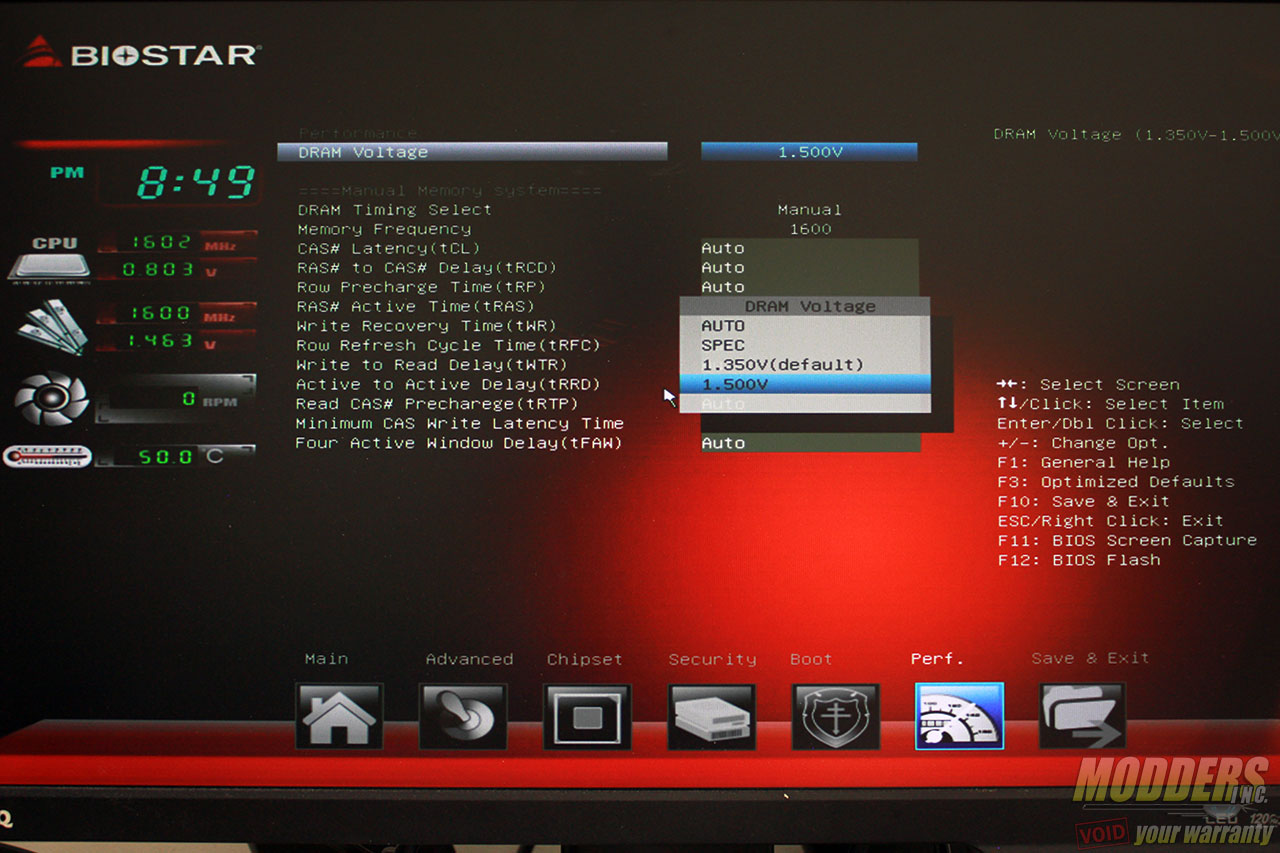Open Four Active Window Delay Auto value

[810, 443]
